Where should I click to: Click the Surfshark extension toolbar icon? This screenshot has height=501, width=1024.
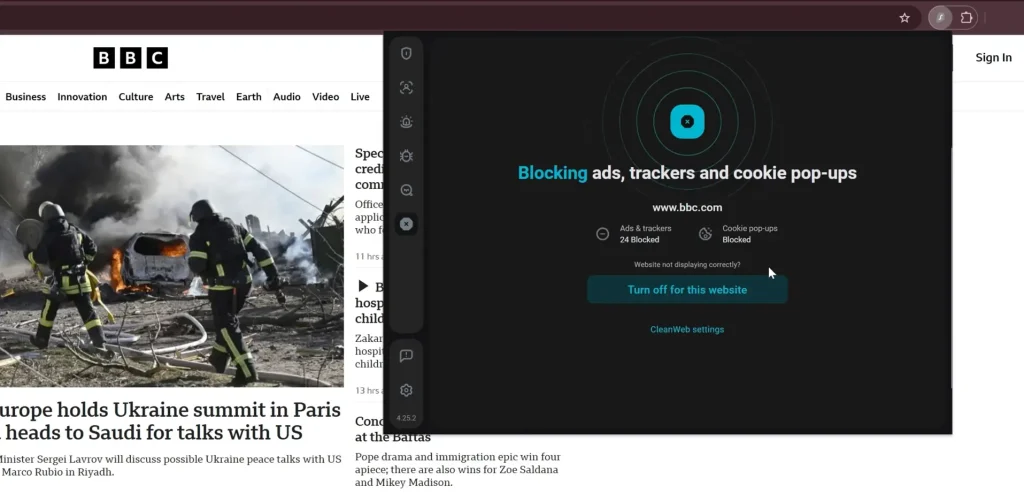point(940,18)
